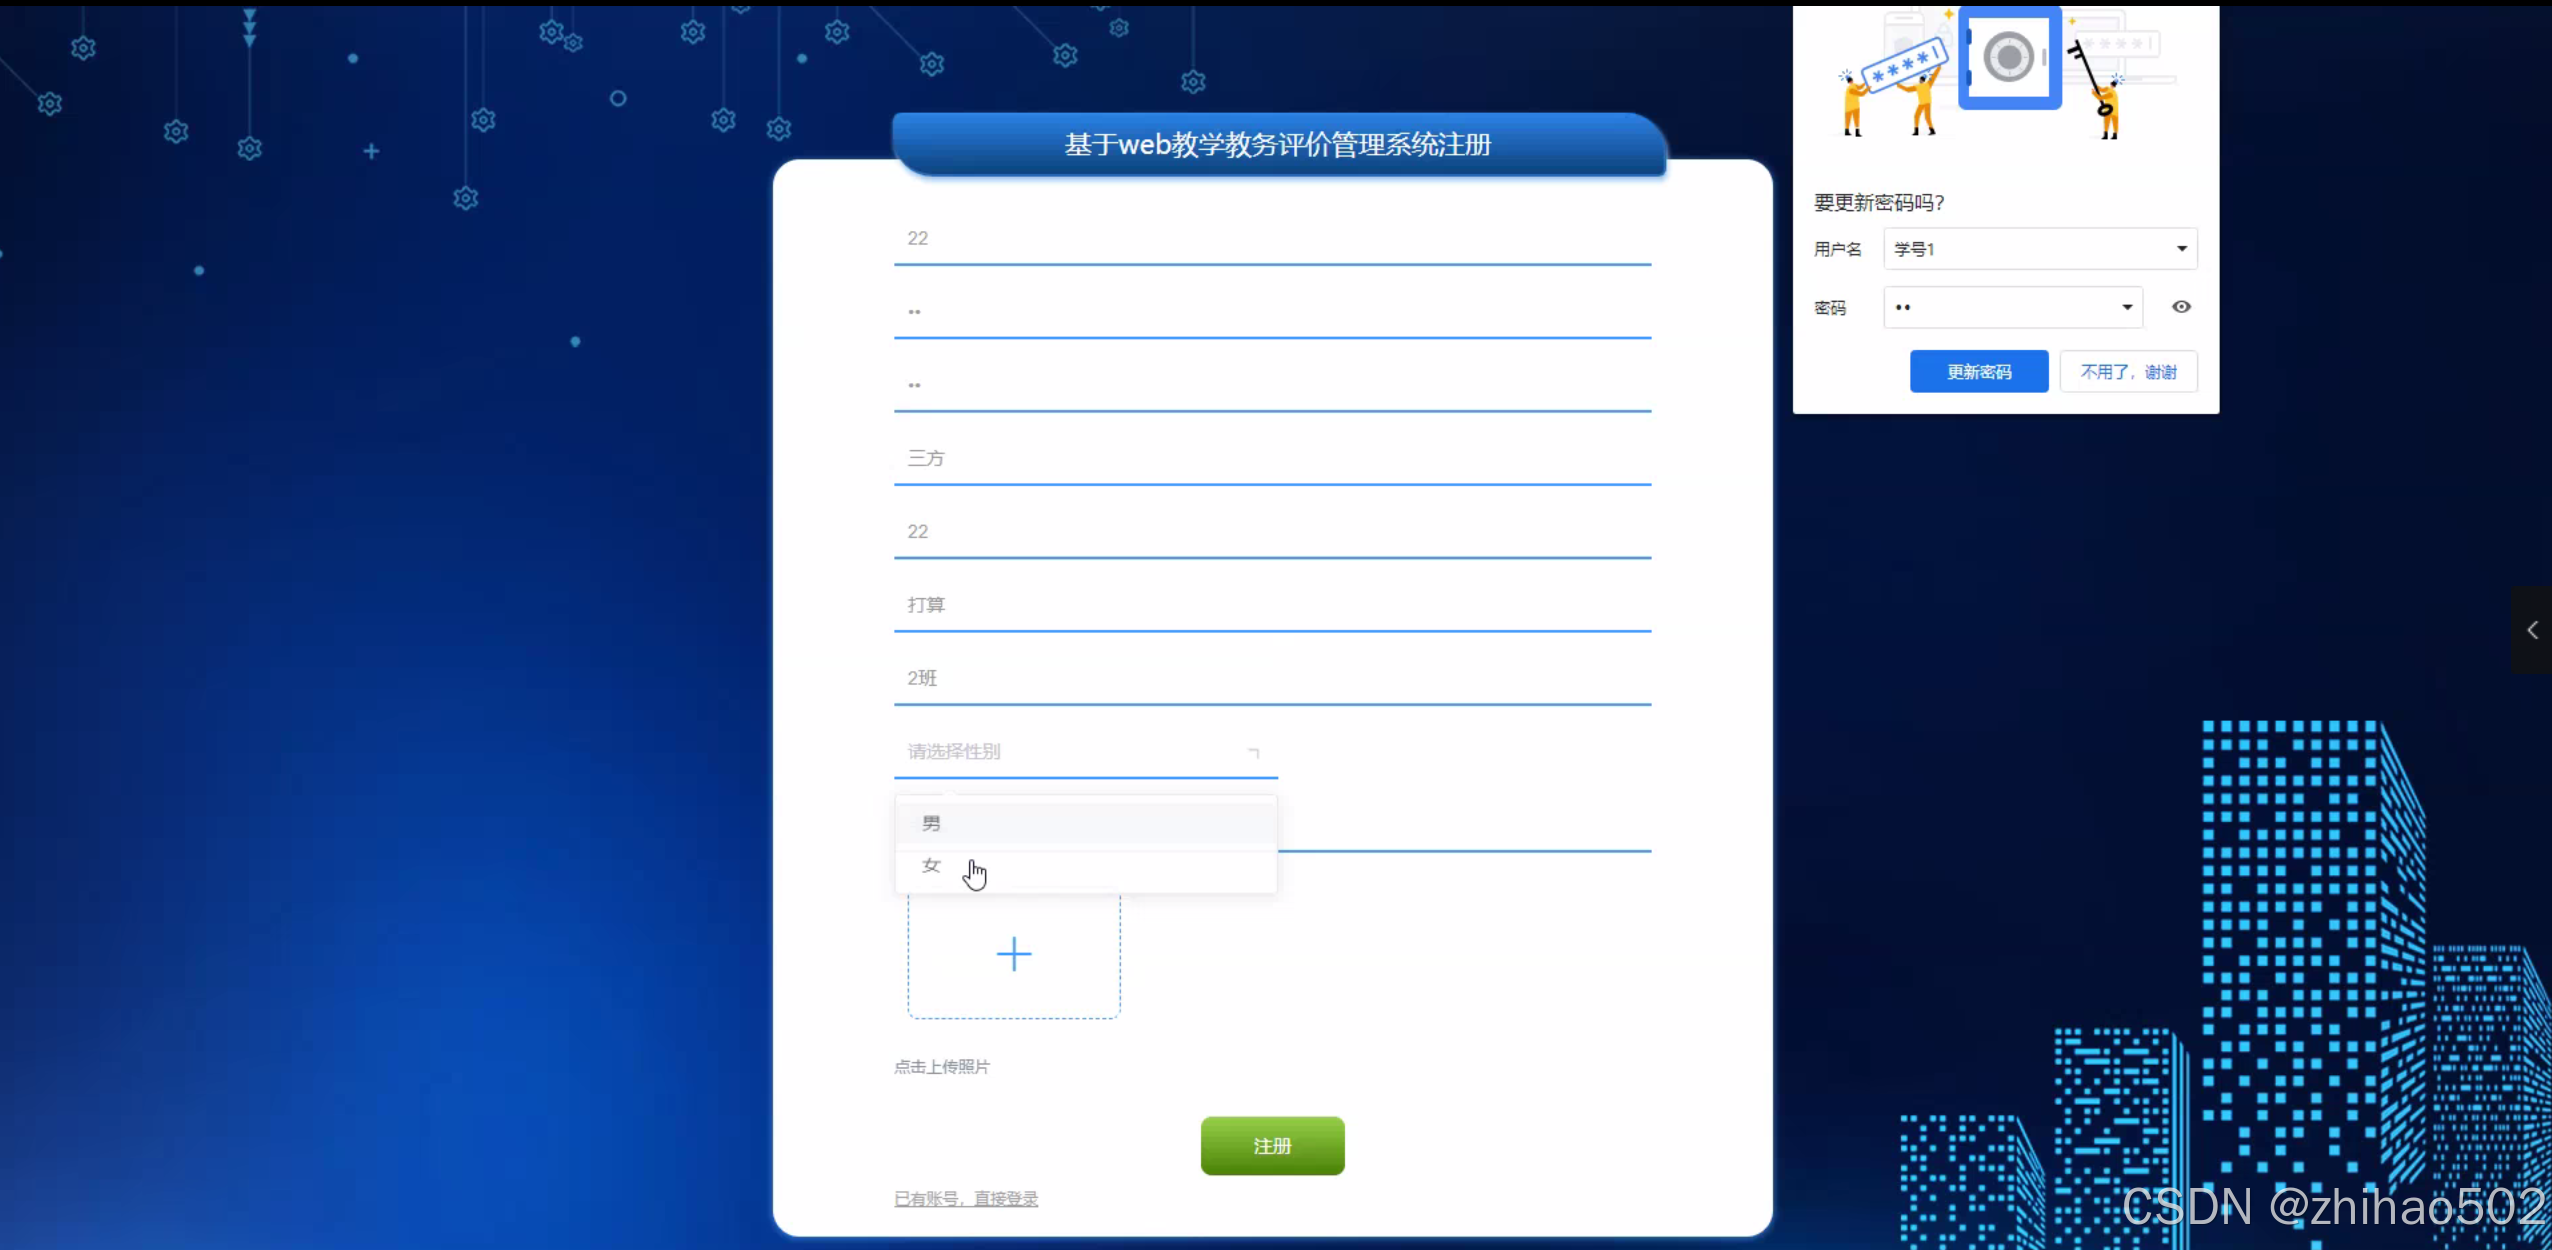Click the plus icon to upload photo

pos(1013,954)
